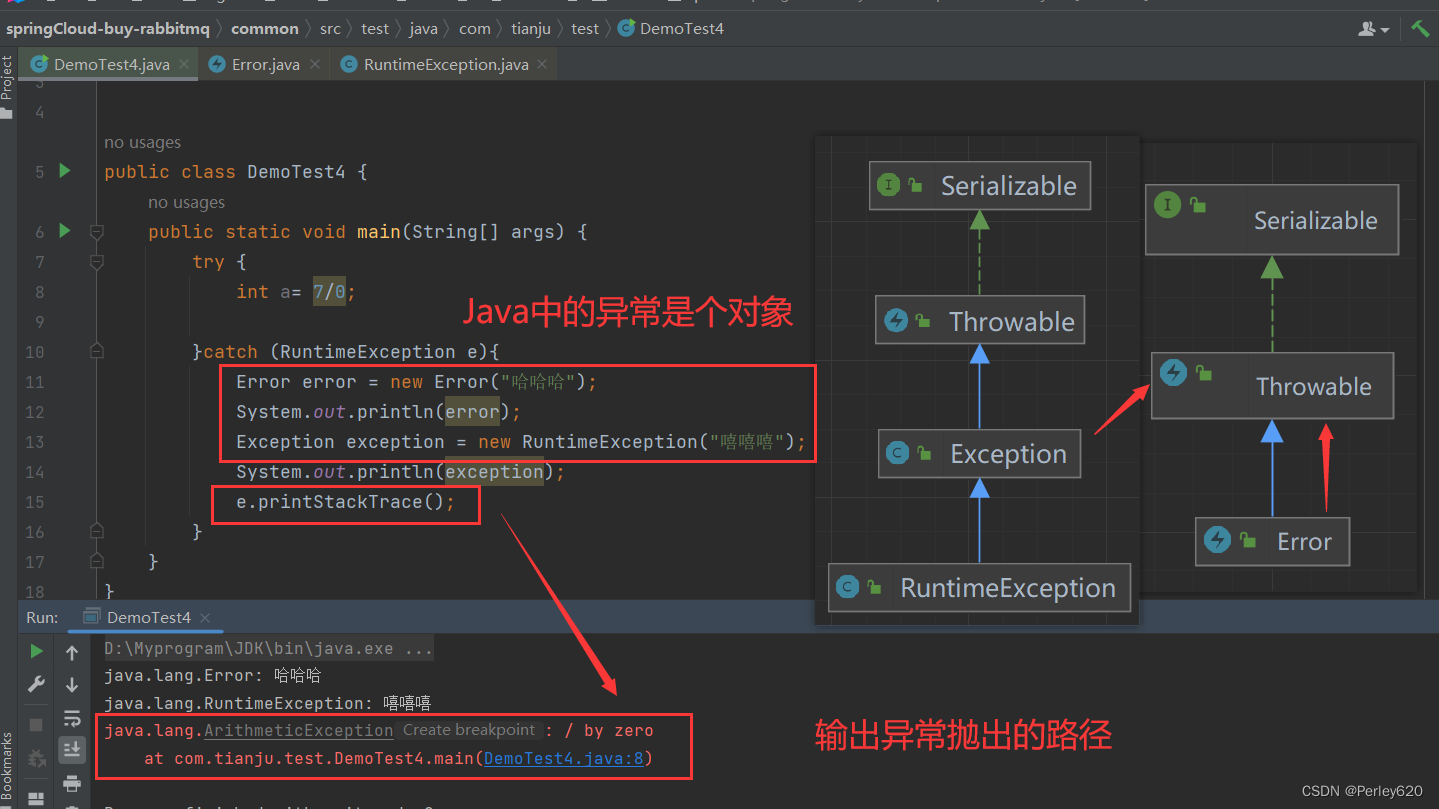Collapse catch block fold marker on line 10
This screenshot has height=809, width=1439.
tap(97, 352)
